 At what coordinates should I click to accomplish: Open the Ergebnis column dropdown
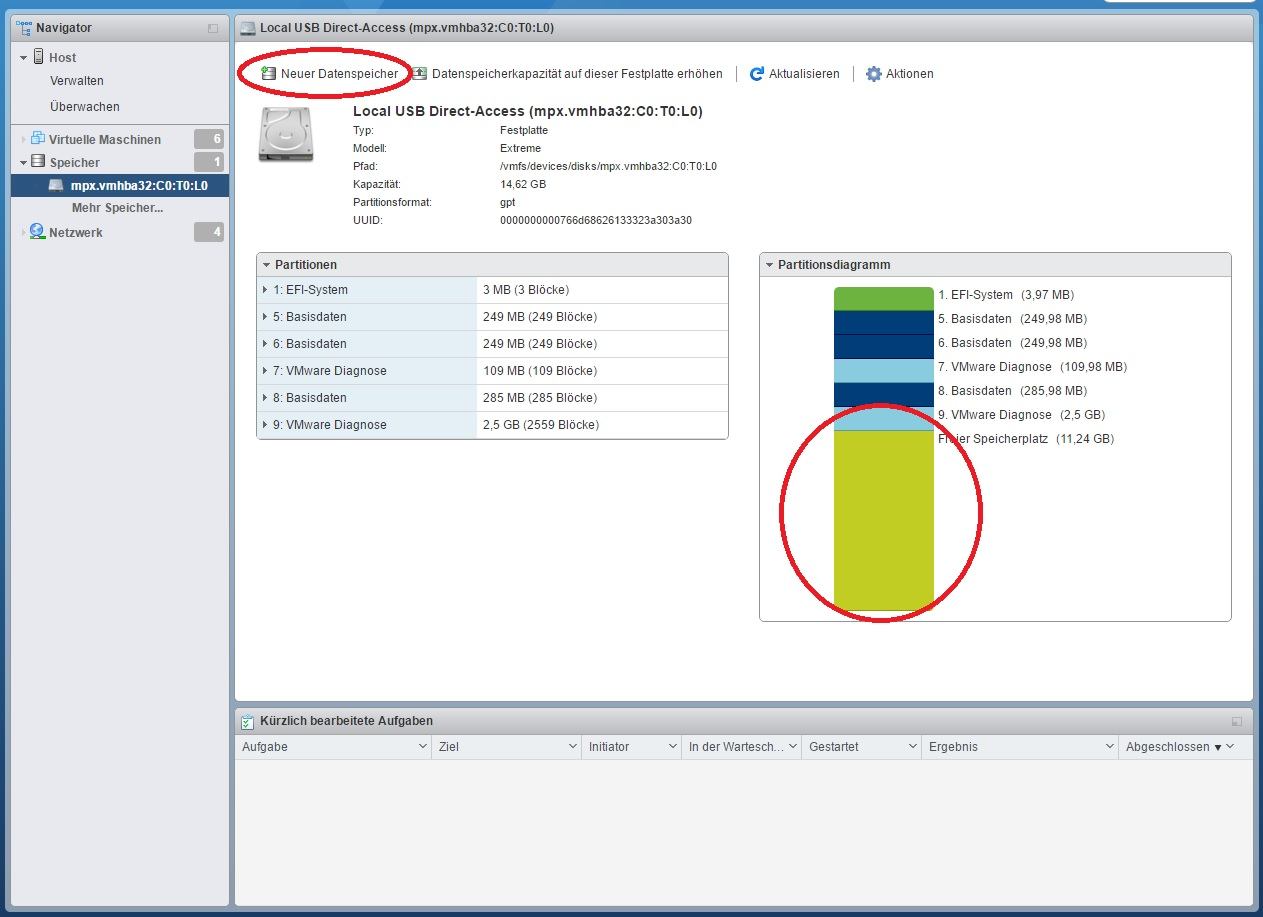click(x=1110, y=746)
